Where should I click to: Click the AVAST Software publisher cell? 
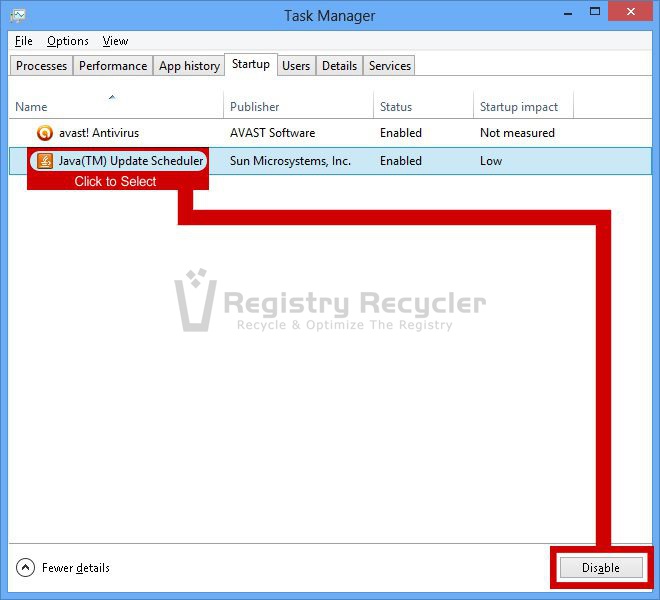(x=272, y=133)
